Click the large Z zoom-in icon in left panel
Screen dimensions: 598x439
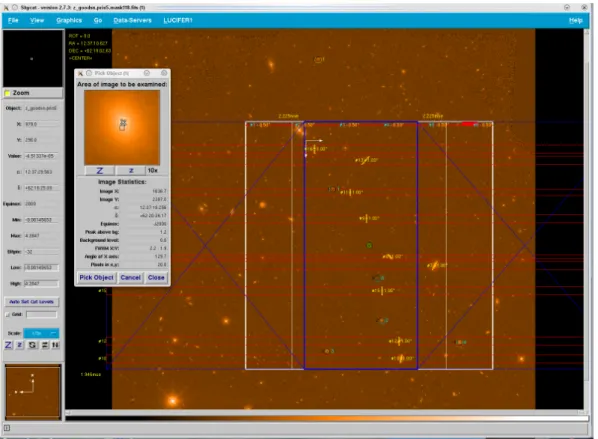point(8,345)
